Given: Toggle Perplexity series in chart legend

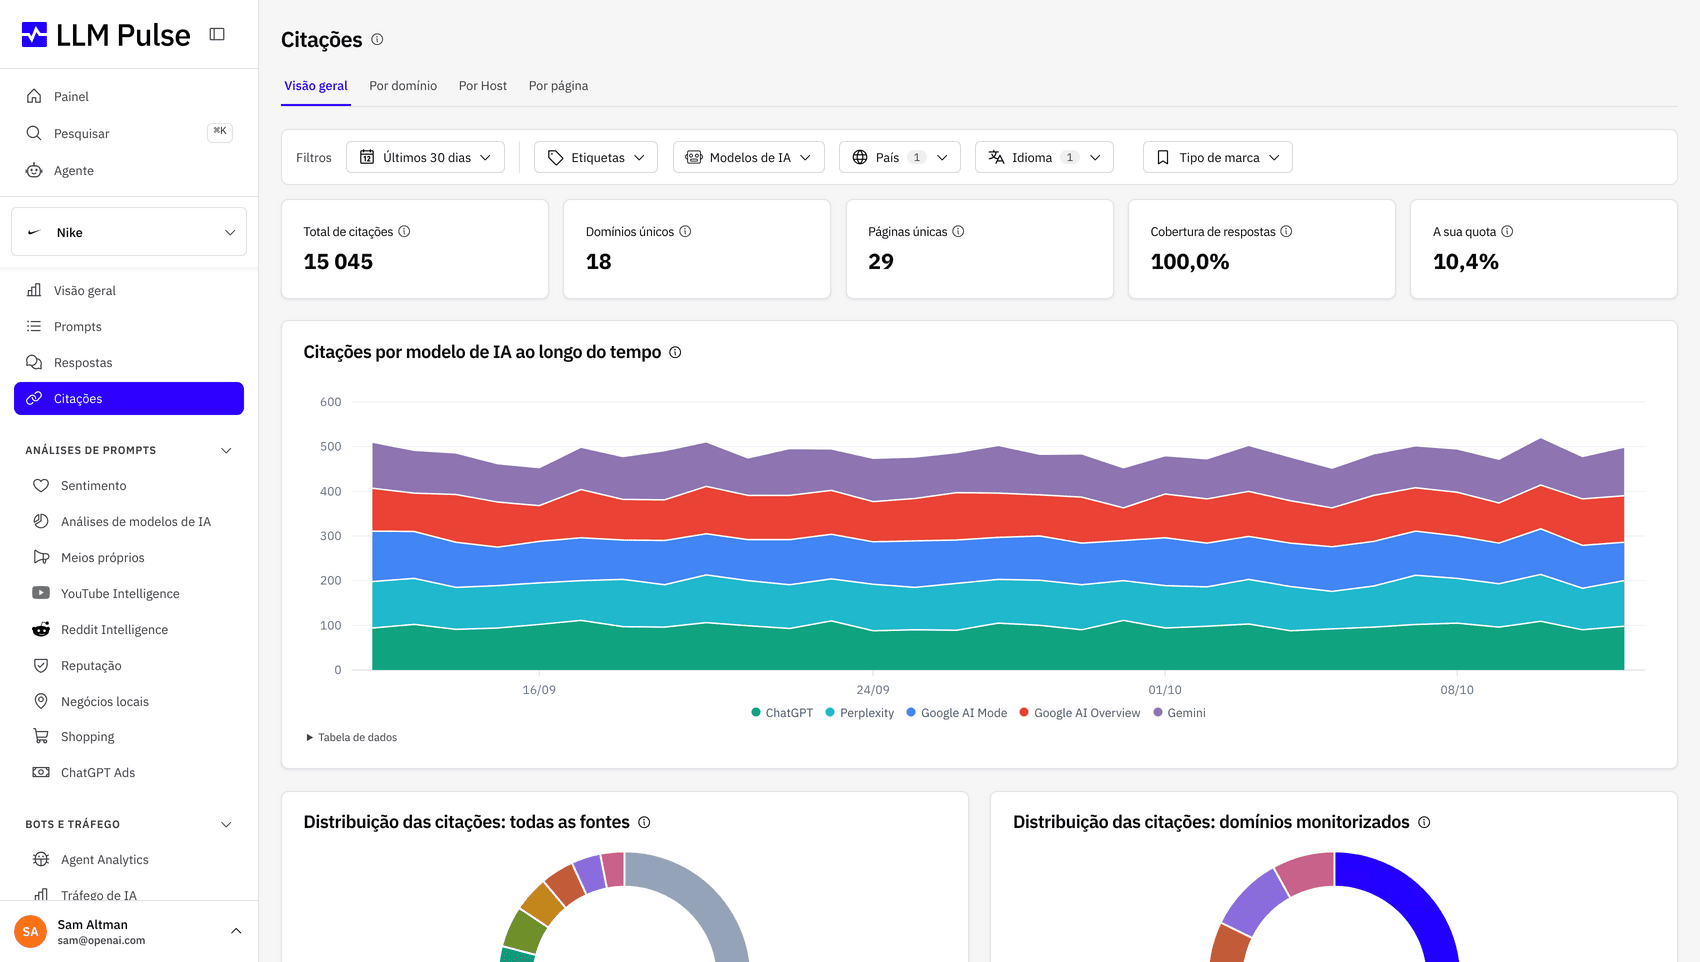Looking at the screenshot, I should [859, 713].
